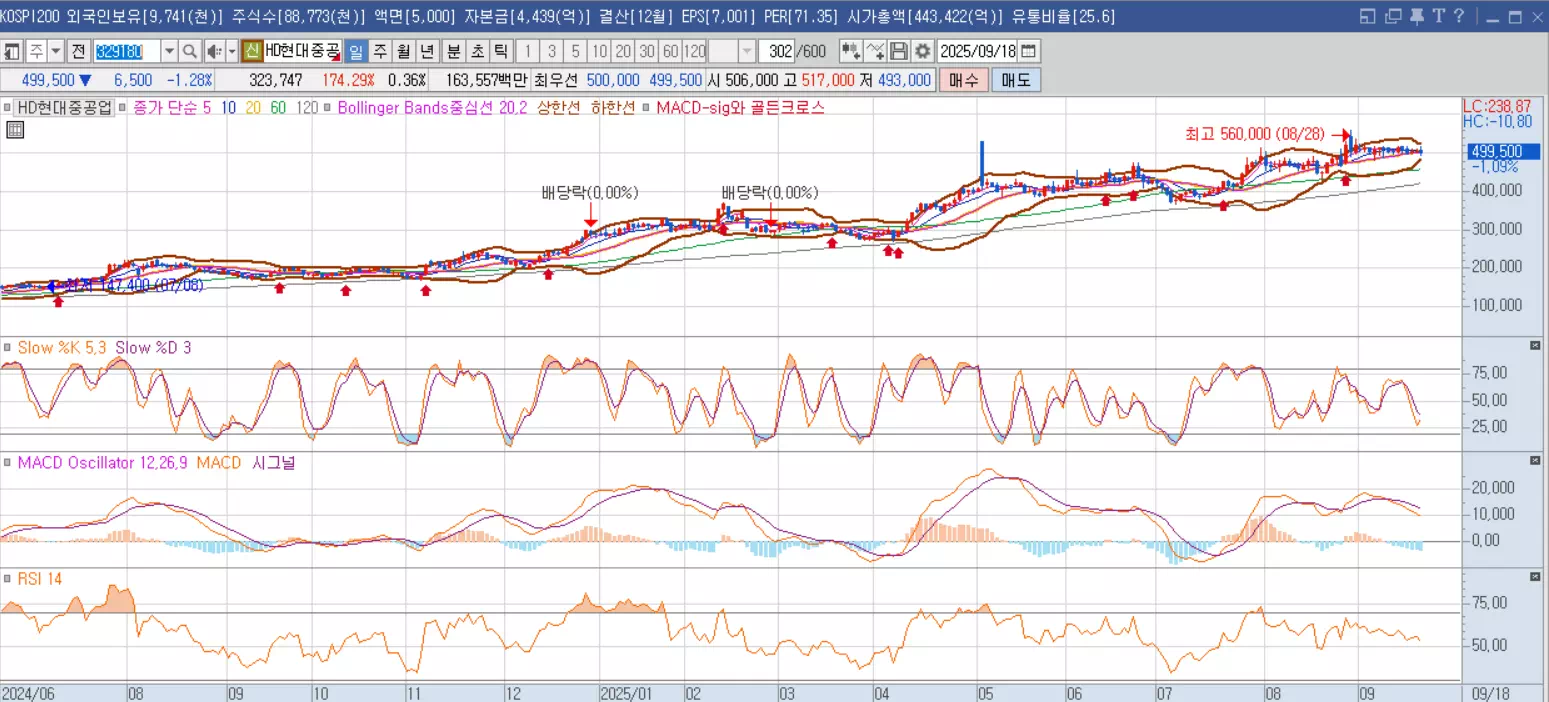Save chart with the floppy disk icon
Image resolution: width=1549 pixels, height=702 pixels.
click(899, 51)
